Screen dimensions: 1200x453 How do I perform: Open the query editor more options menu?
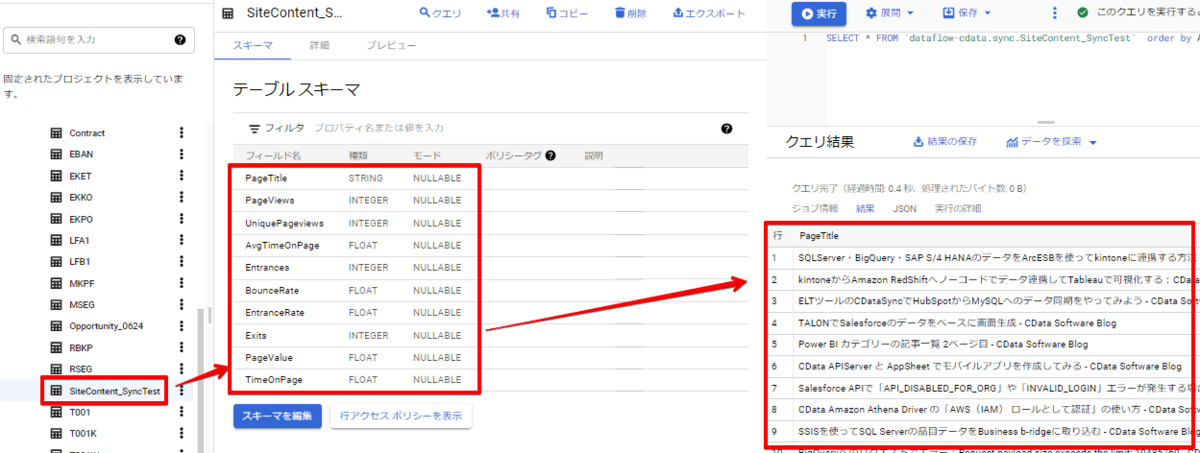tap(1054, 13)
